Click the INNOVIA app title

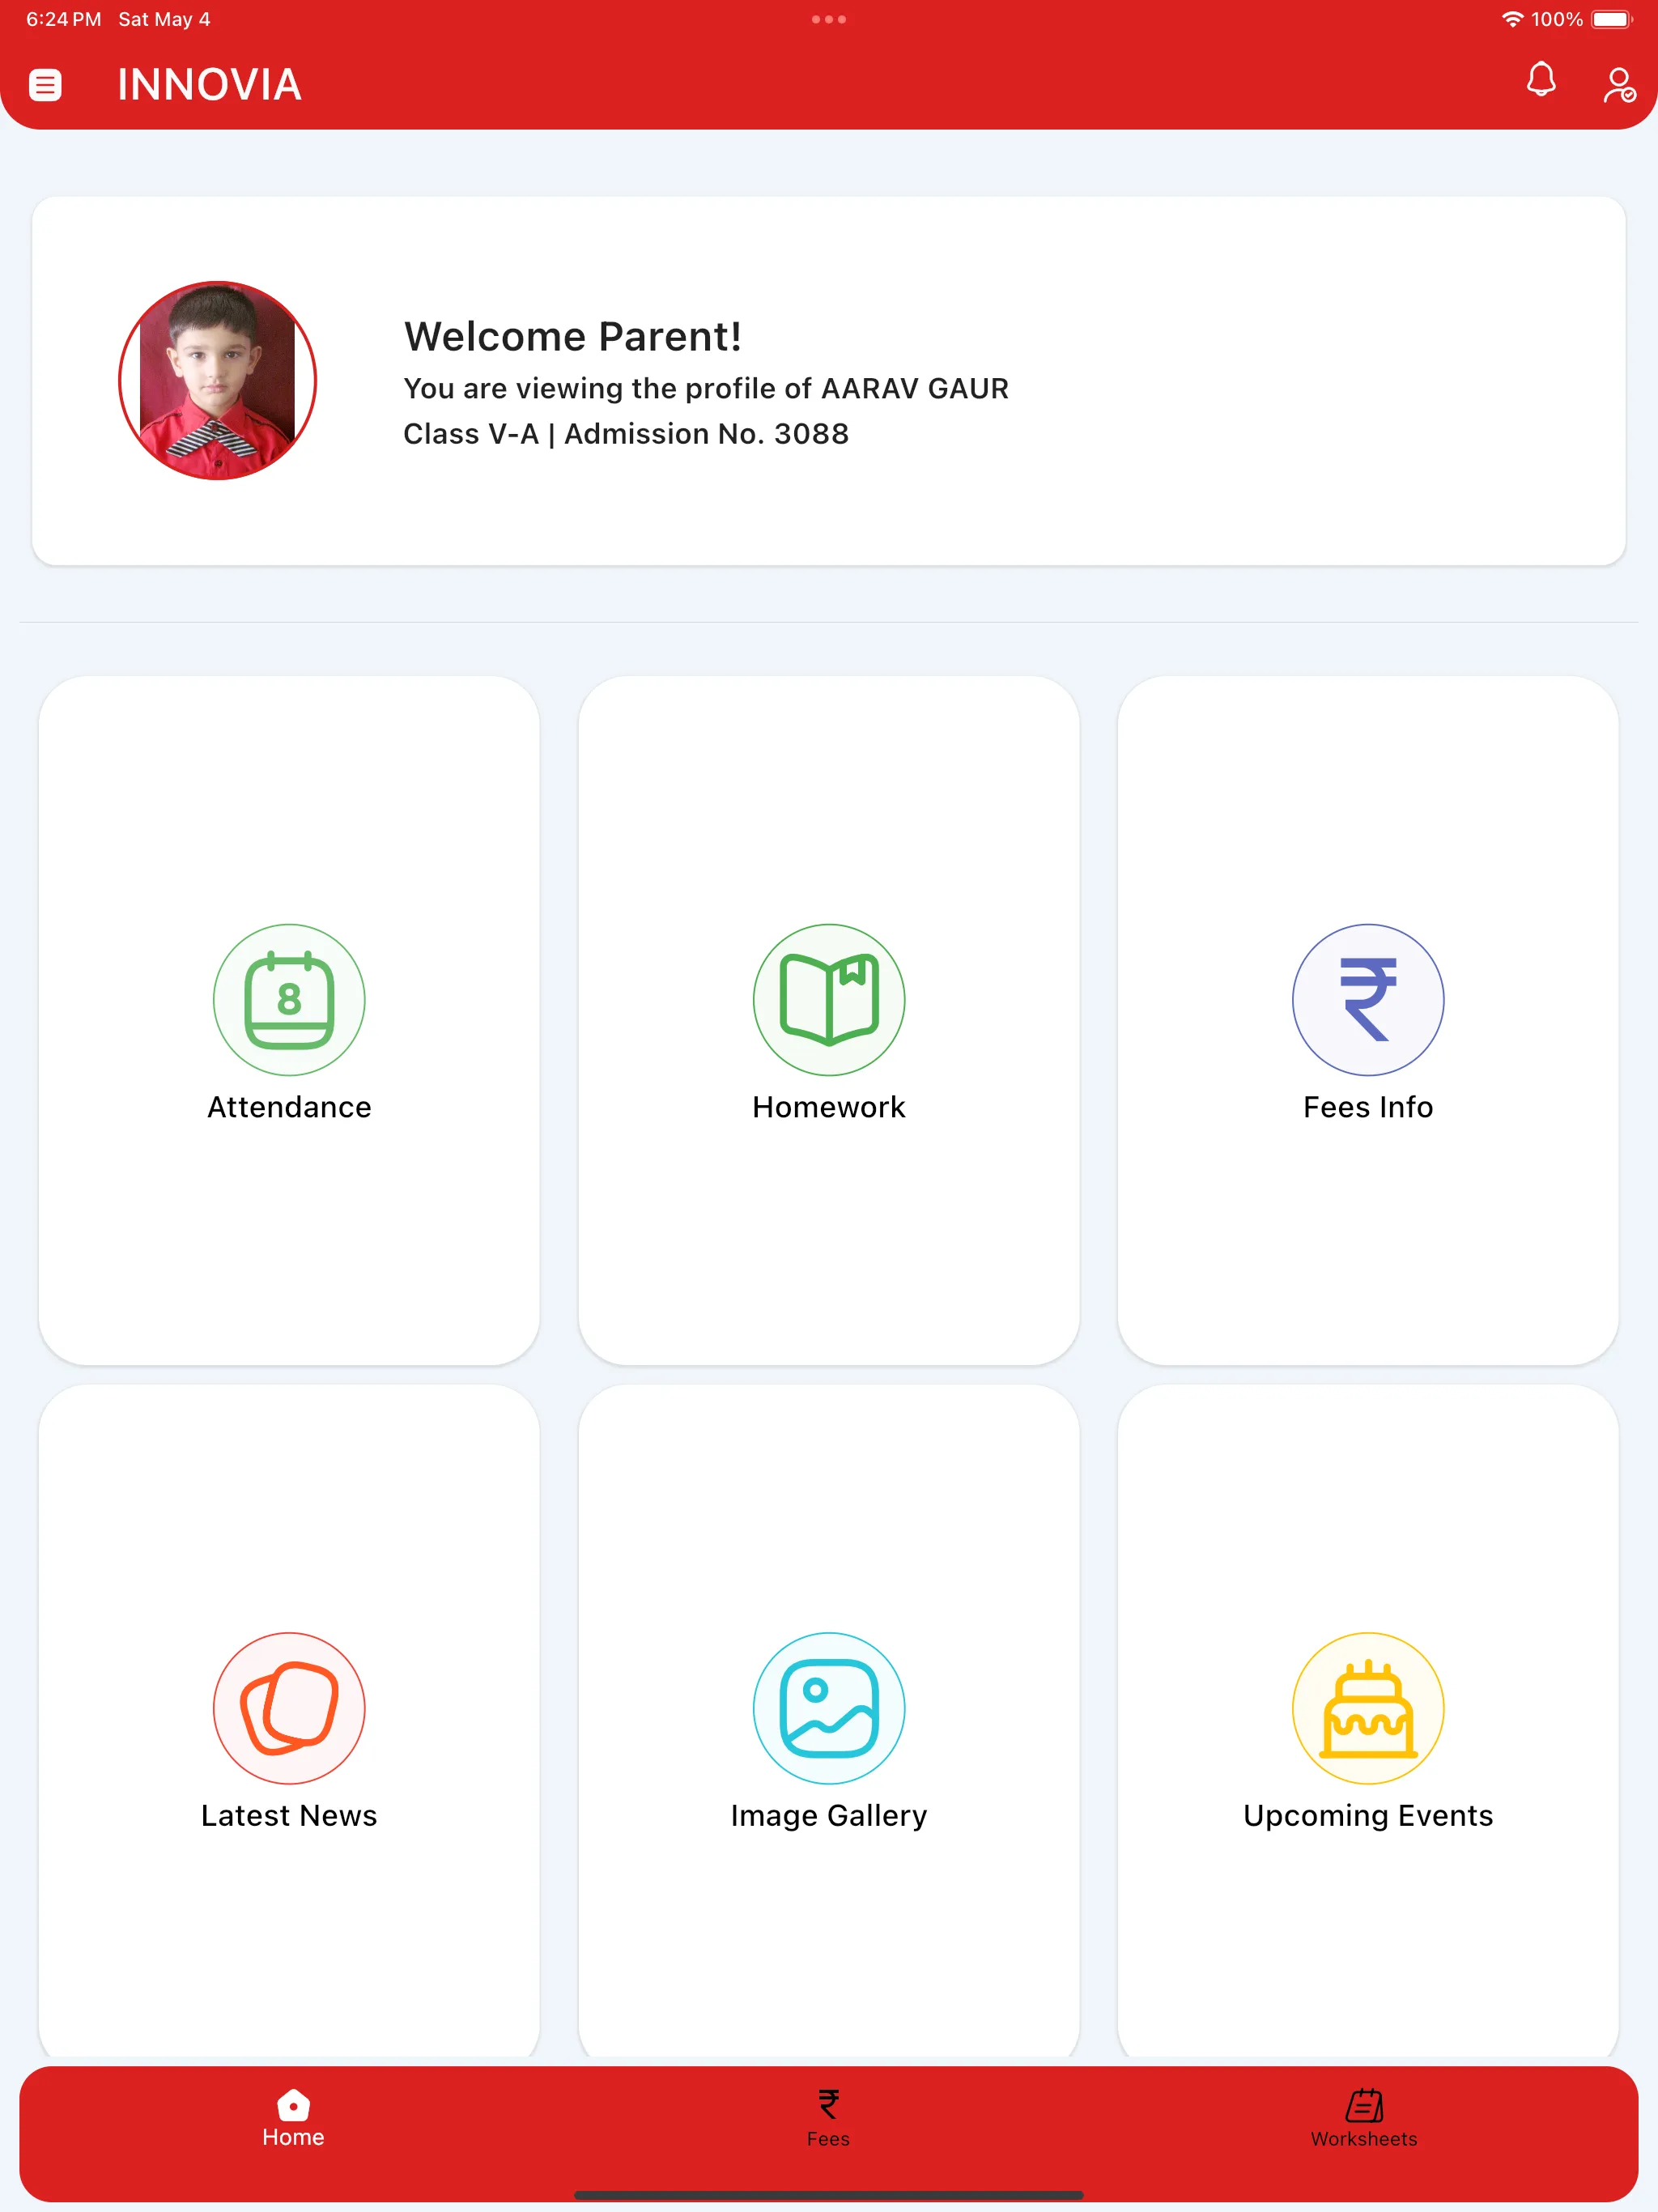[x=209, y=85]
